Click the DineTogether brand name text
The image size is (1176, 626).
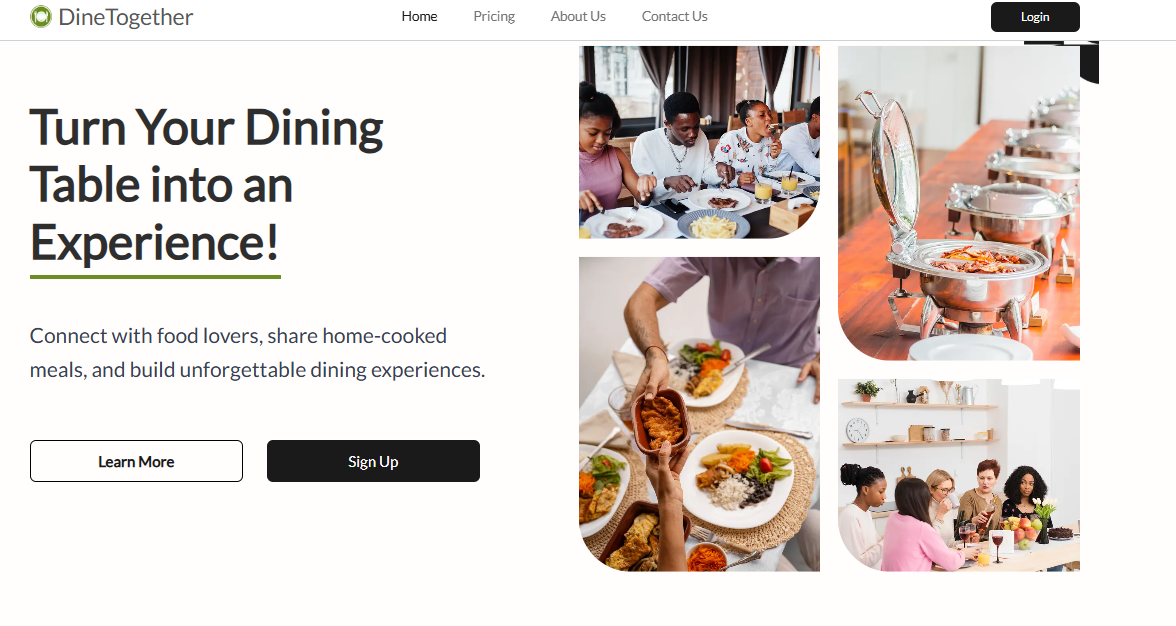126,17
